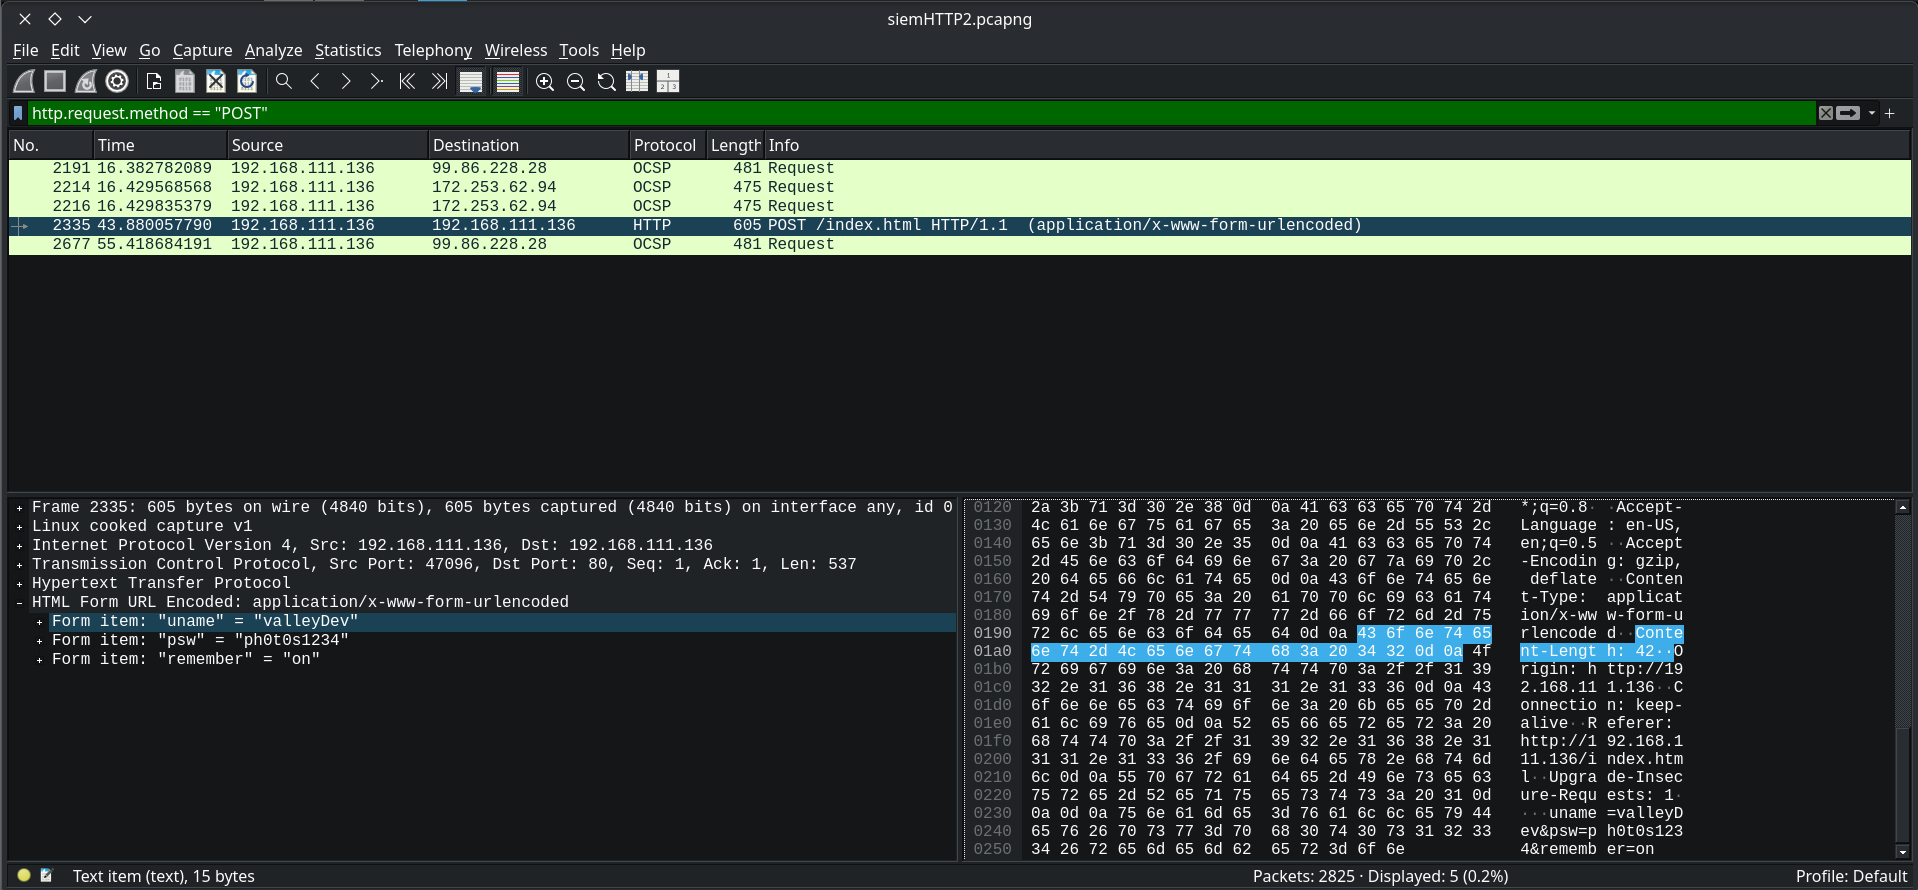Clear the display filter X button
Image resolution: width=1918 pixels, height=890 pixels.
click(1826, 113)
